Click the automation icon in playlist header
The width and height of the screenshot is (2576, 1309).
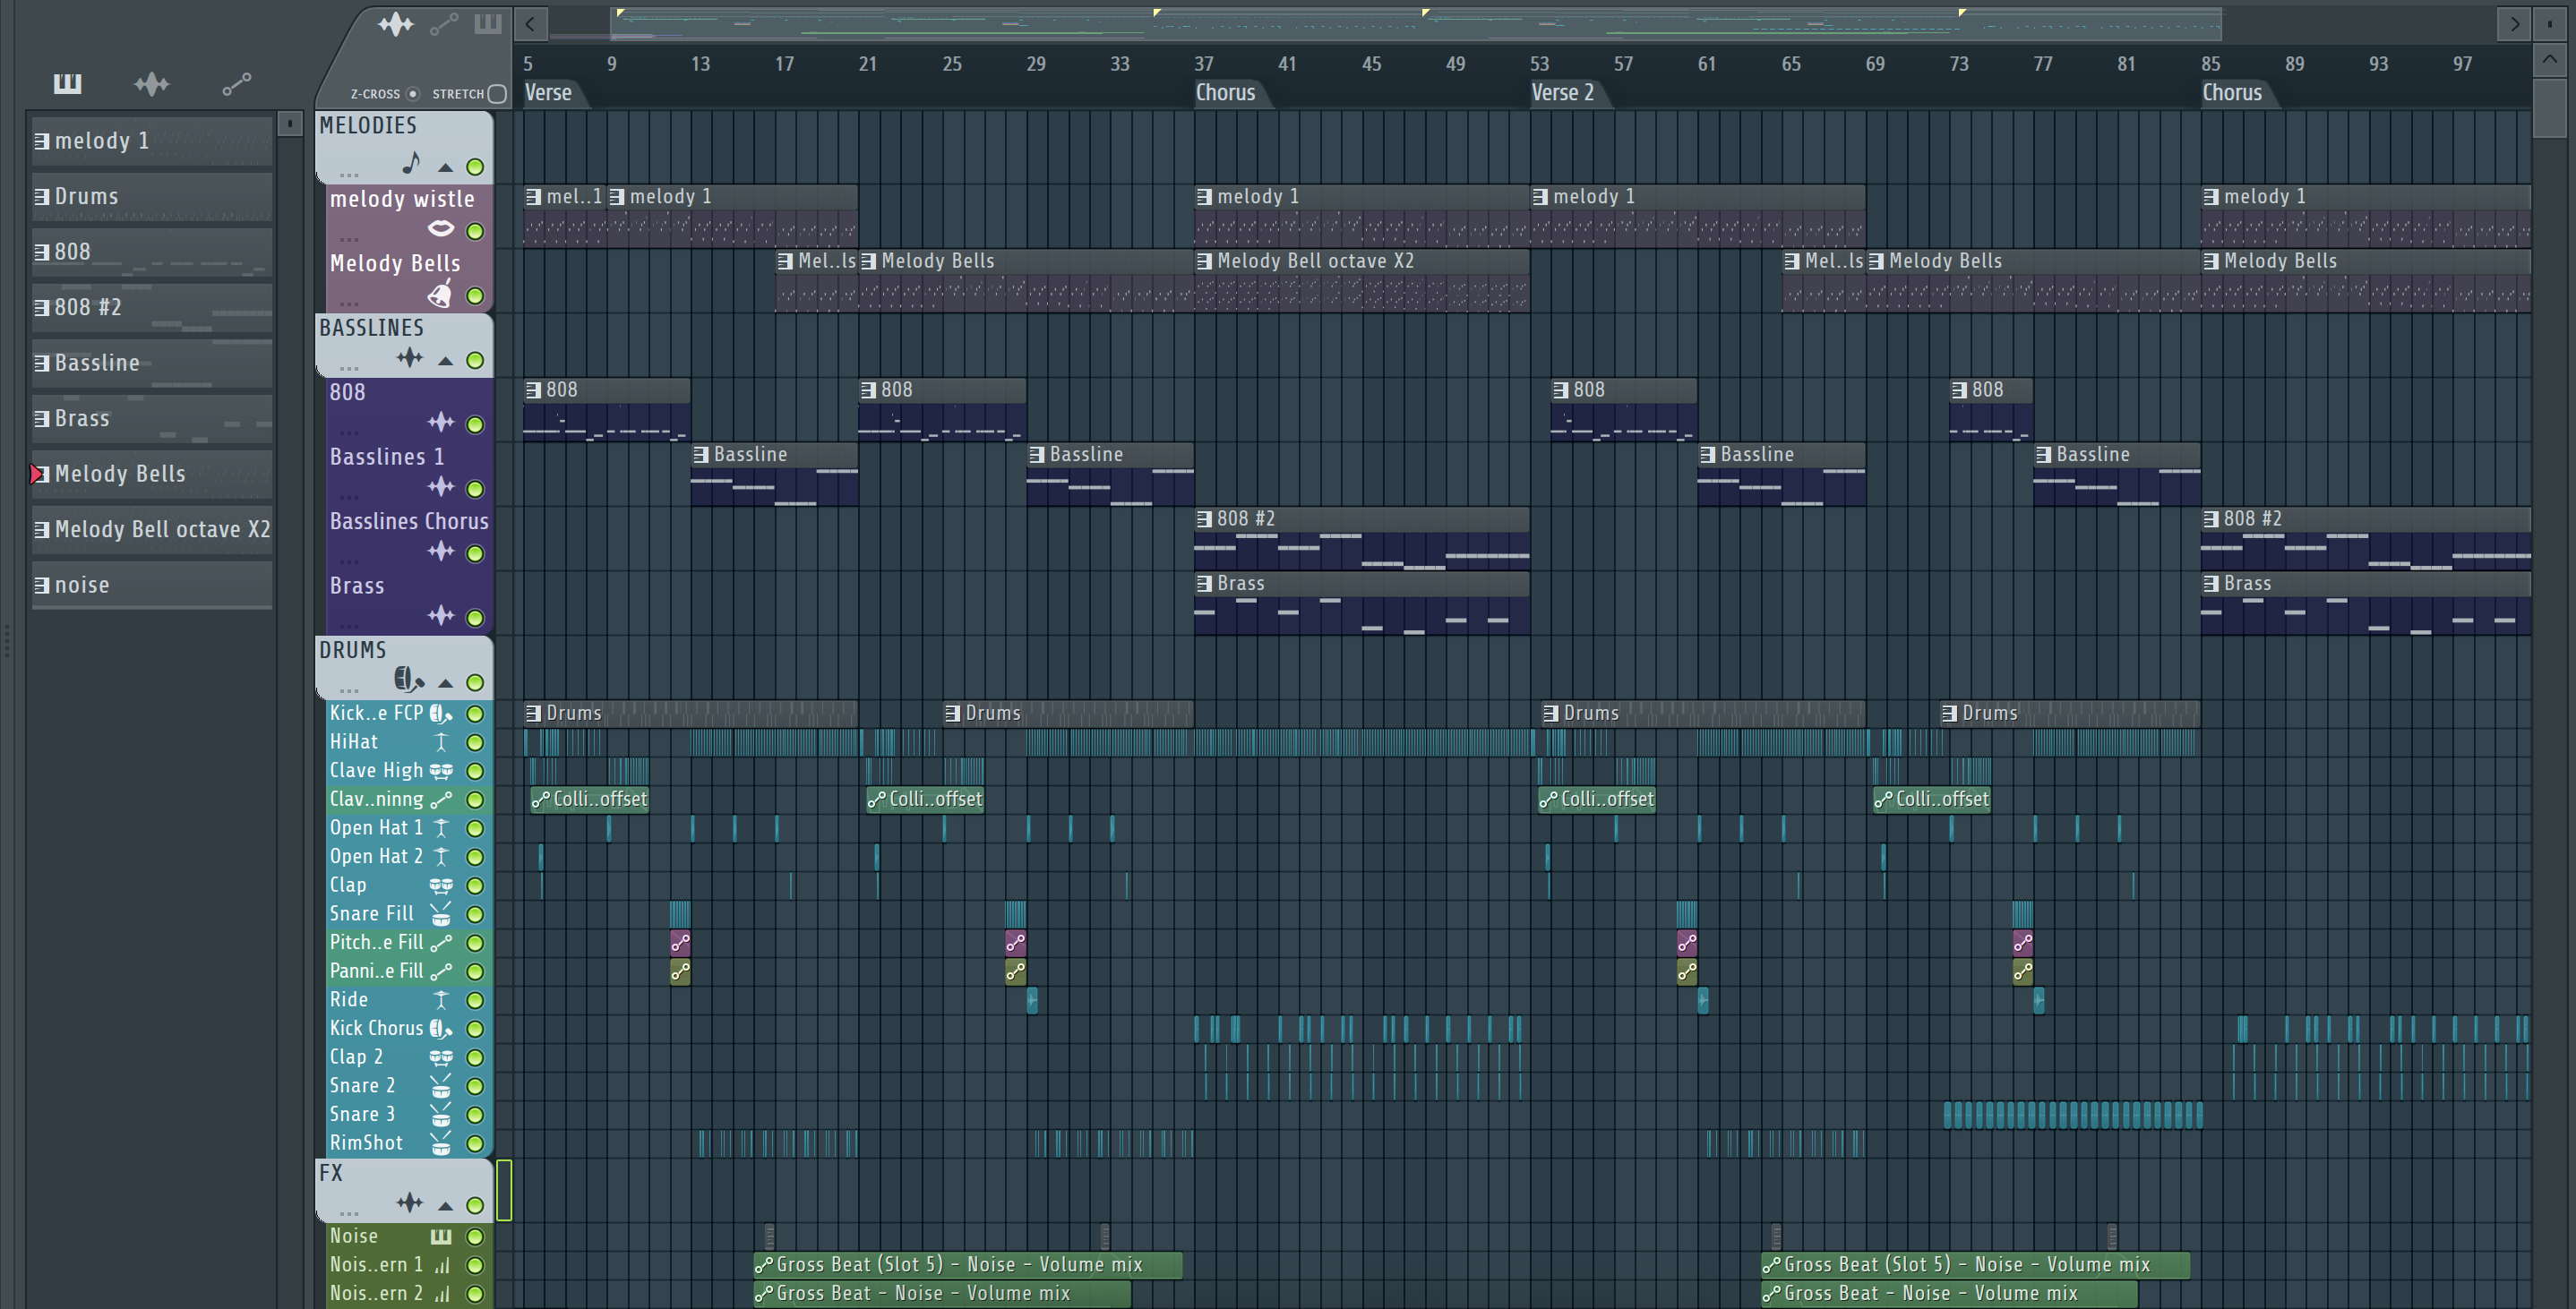pyautogui.click(x=444, y=24)
